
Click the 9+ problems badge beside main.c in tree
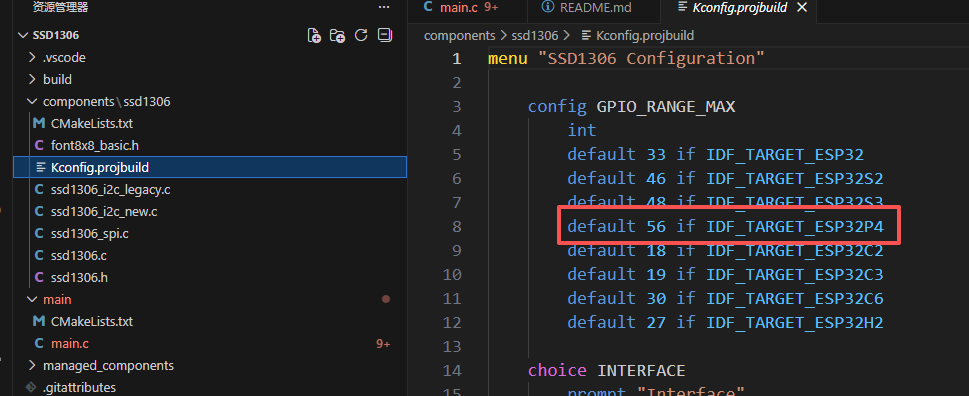[383, 344]
